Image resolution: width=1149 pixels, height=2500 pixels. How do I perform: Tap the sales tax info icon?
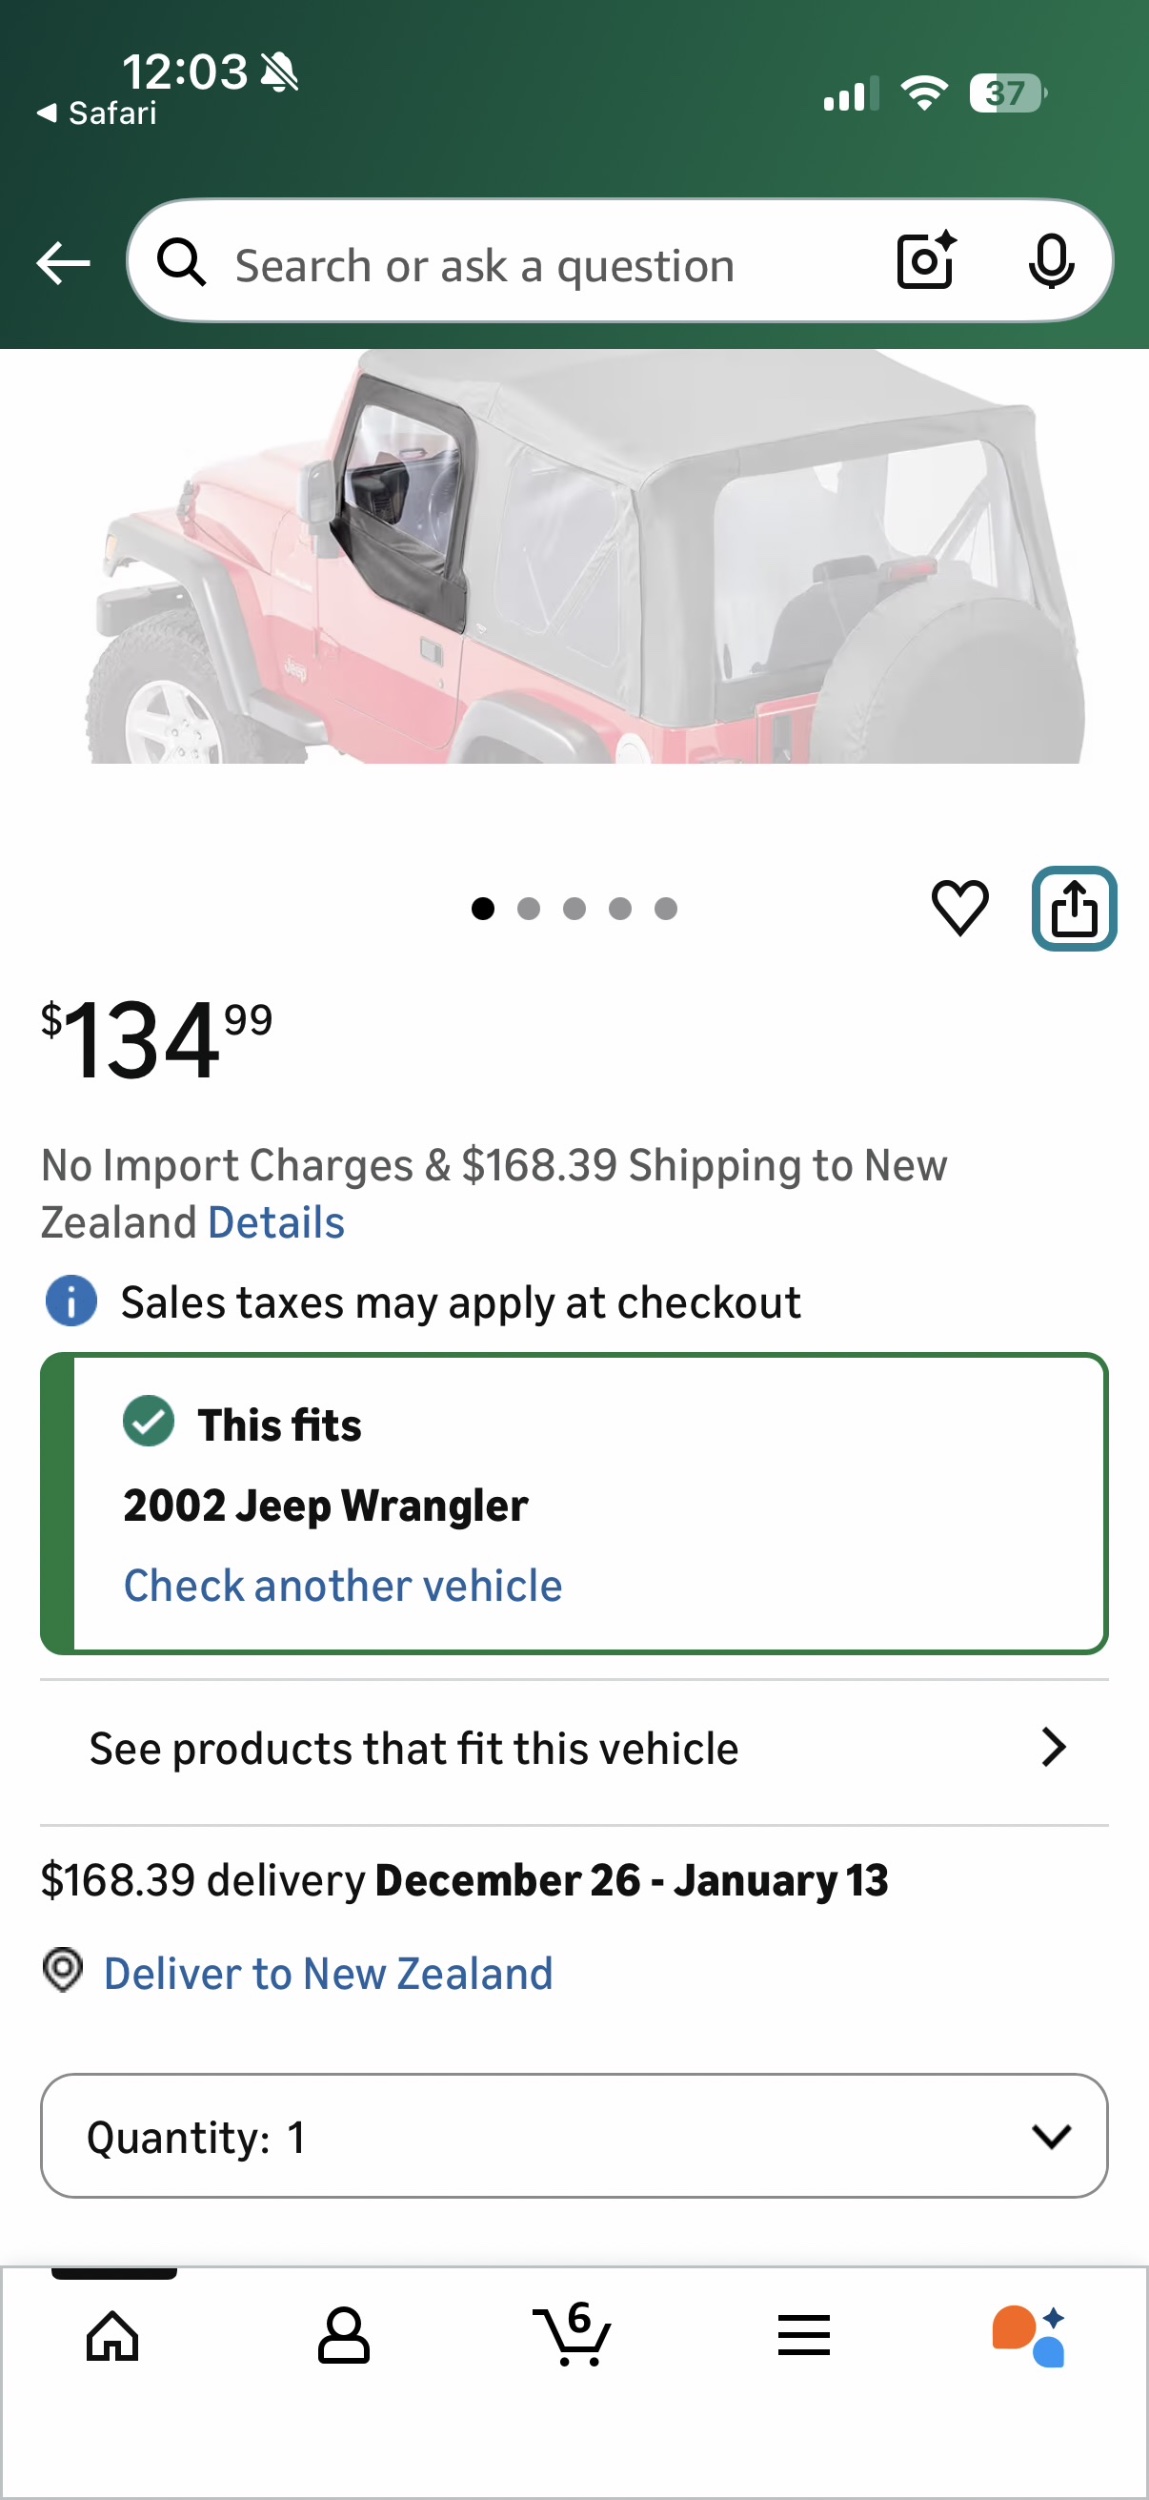click(x=71, y=1302)
